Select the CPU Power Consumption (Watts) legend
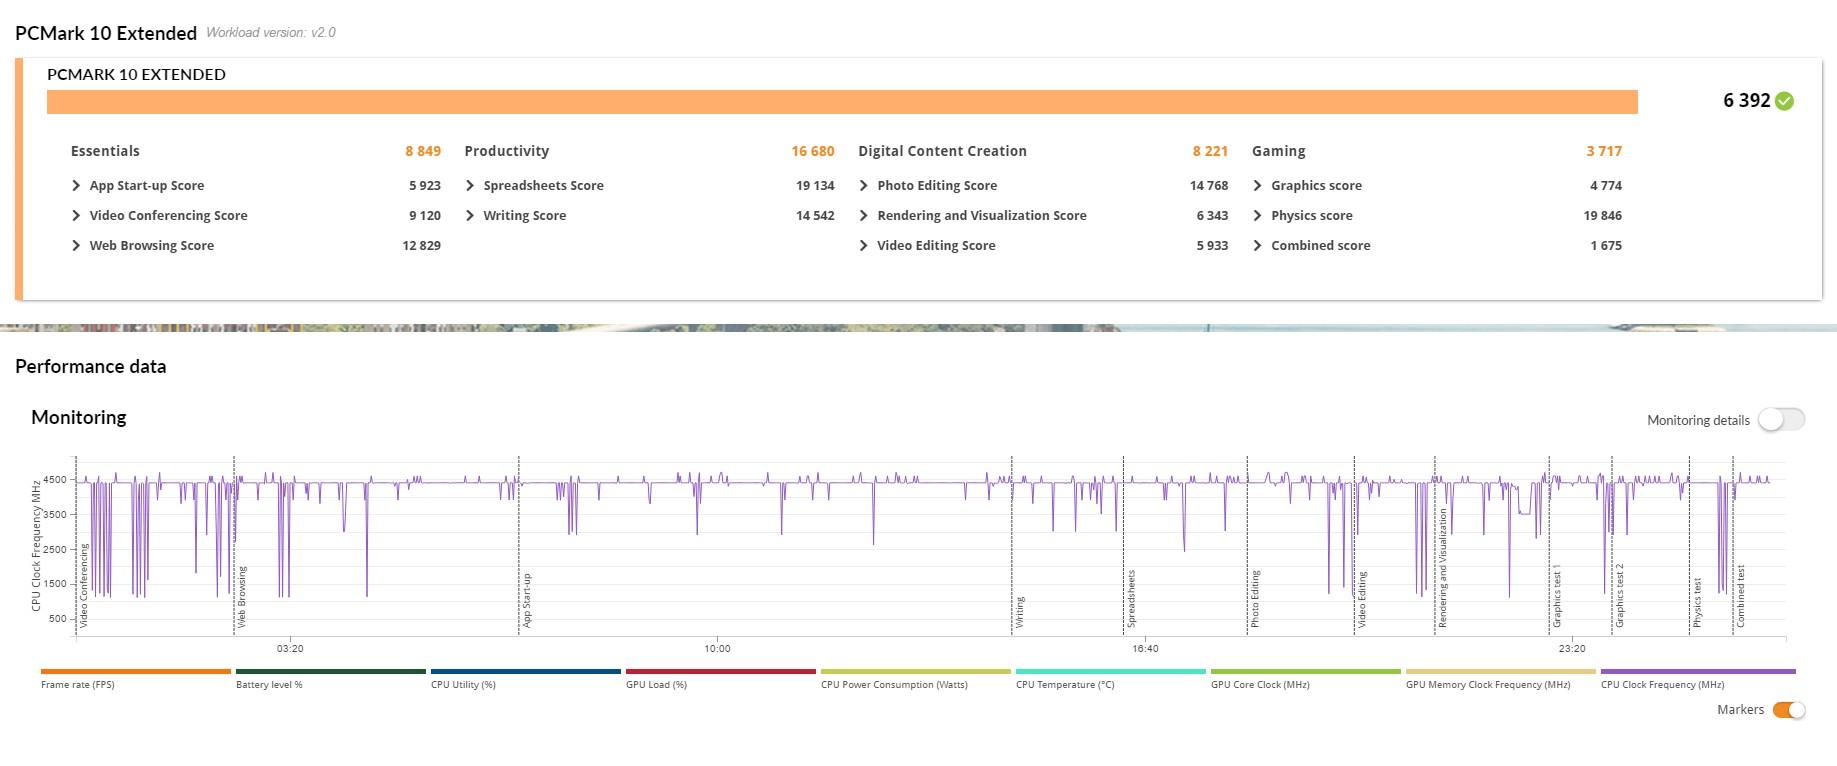1837x766 pixels. tap(916, 679)
